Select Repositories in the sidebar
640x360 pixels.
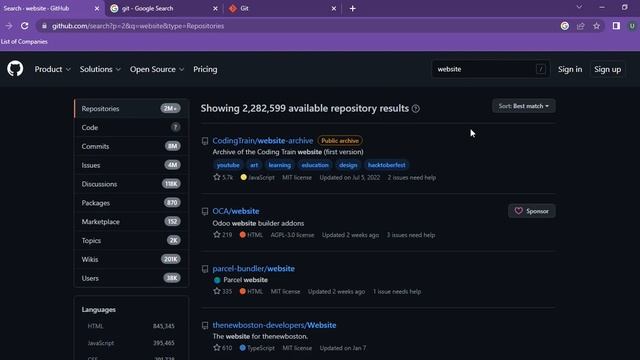(x=131, y=109)
